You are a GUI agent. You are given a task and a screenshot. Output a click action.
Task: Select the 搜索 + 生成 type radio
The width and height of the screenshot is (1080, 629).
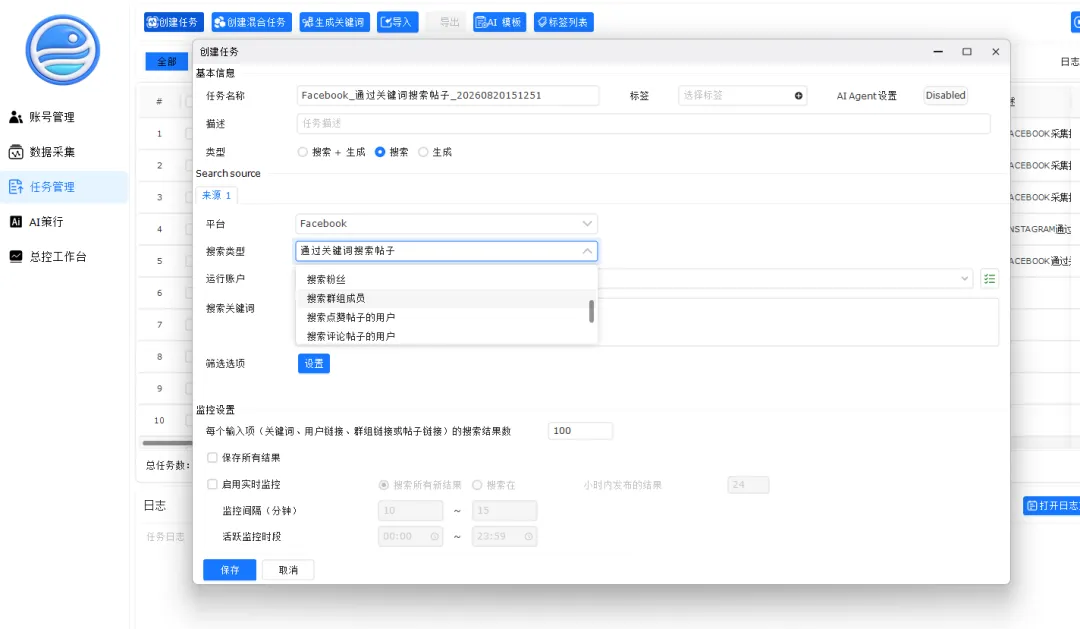pos(302,152)
